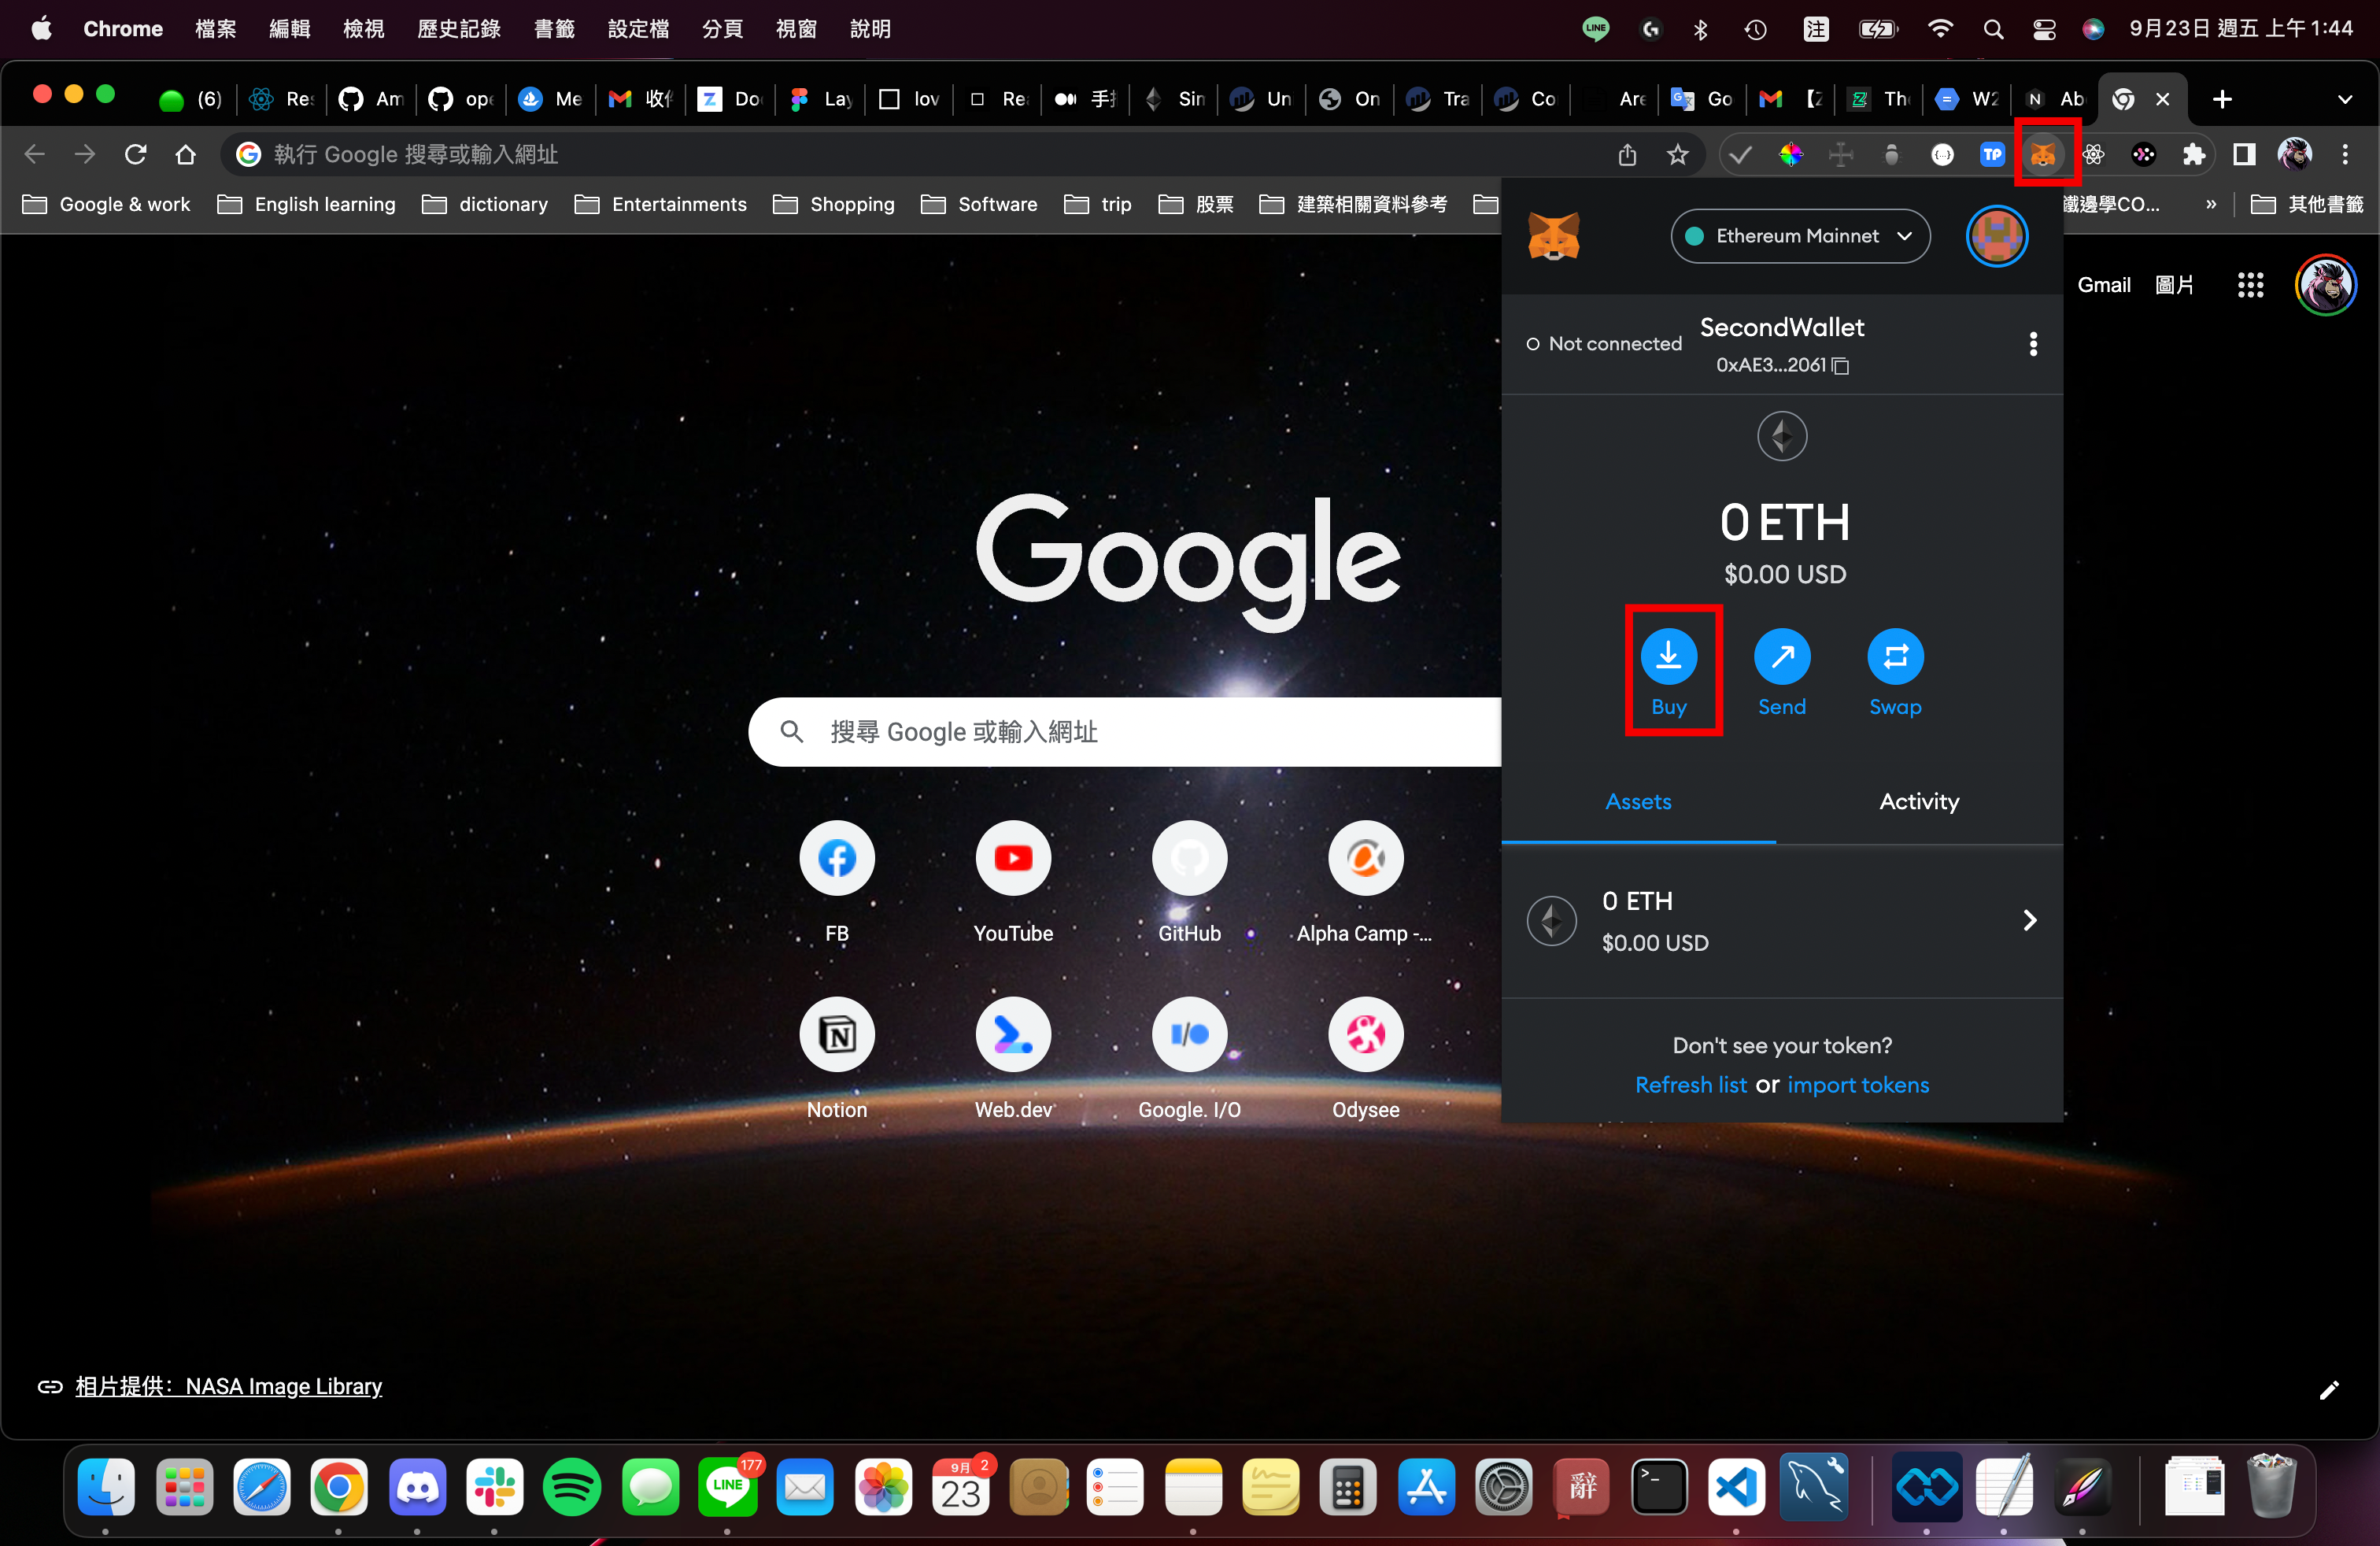Image resolution: width=2380 pixels, height=1546 pixels.
Task: Click the MetaMask fox extension icon
Action: coord(2042,154)
